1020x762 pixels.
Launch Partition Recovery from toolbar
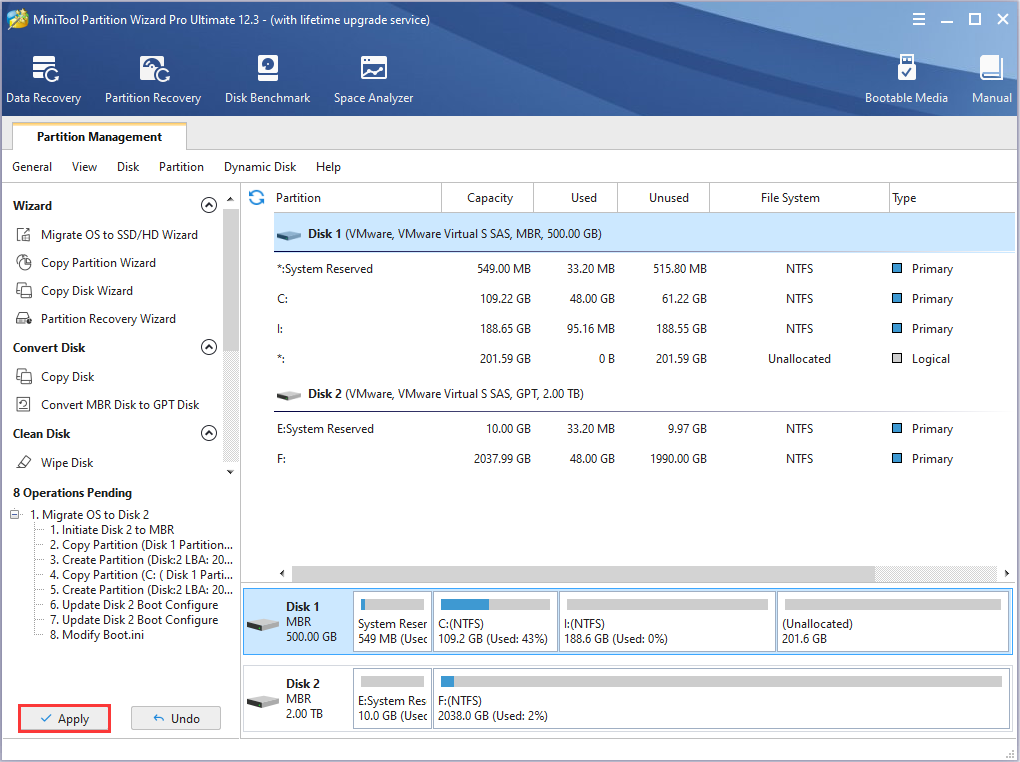point(153,79)
